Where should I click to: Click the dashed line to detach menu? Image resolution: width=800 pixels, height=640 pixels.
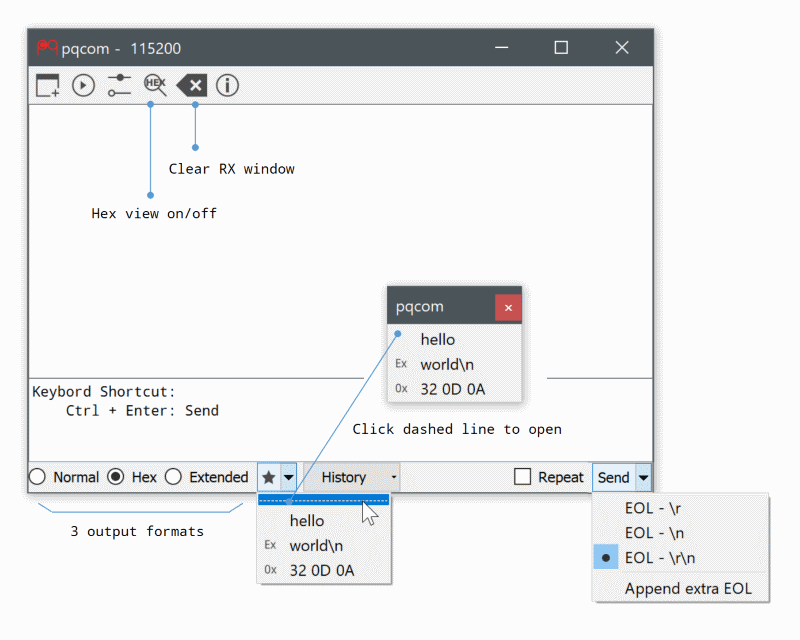click(x=324, y=500)
